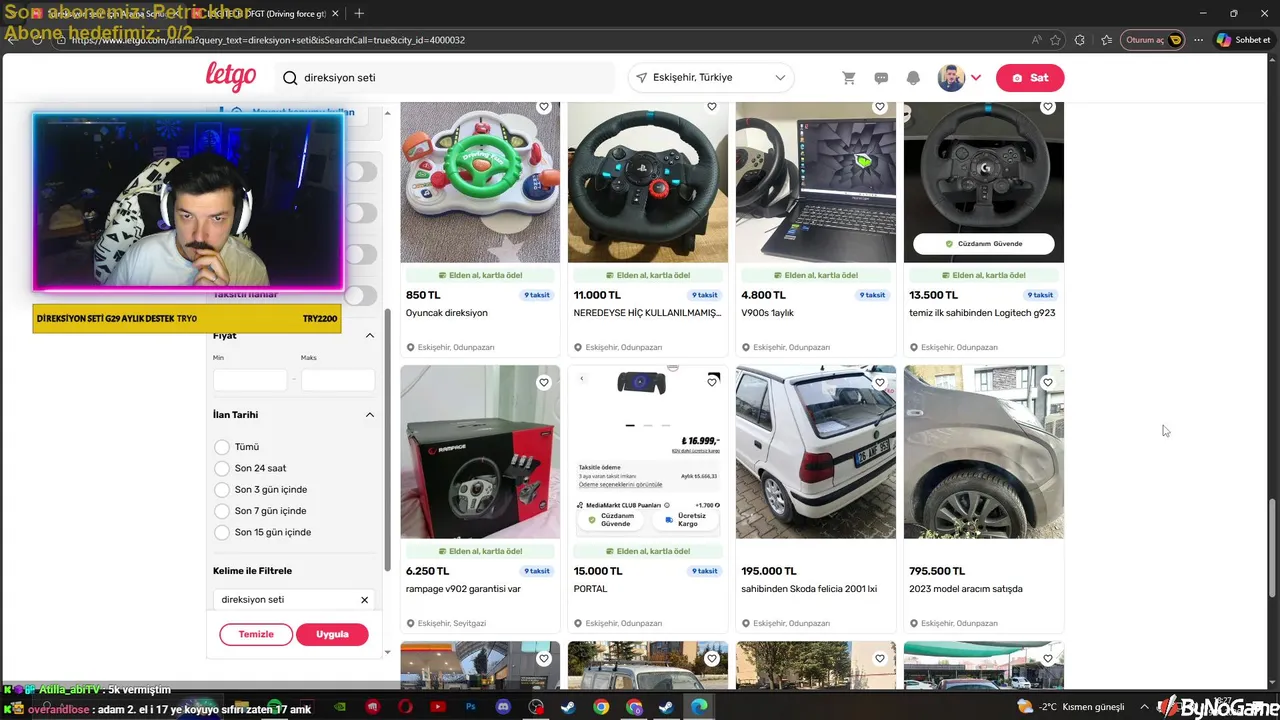Viewport: 1280px width, 720px height.
Task: Open YouTube from the taskbar
Action: click(437, 707)
